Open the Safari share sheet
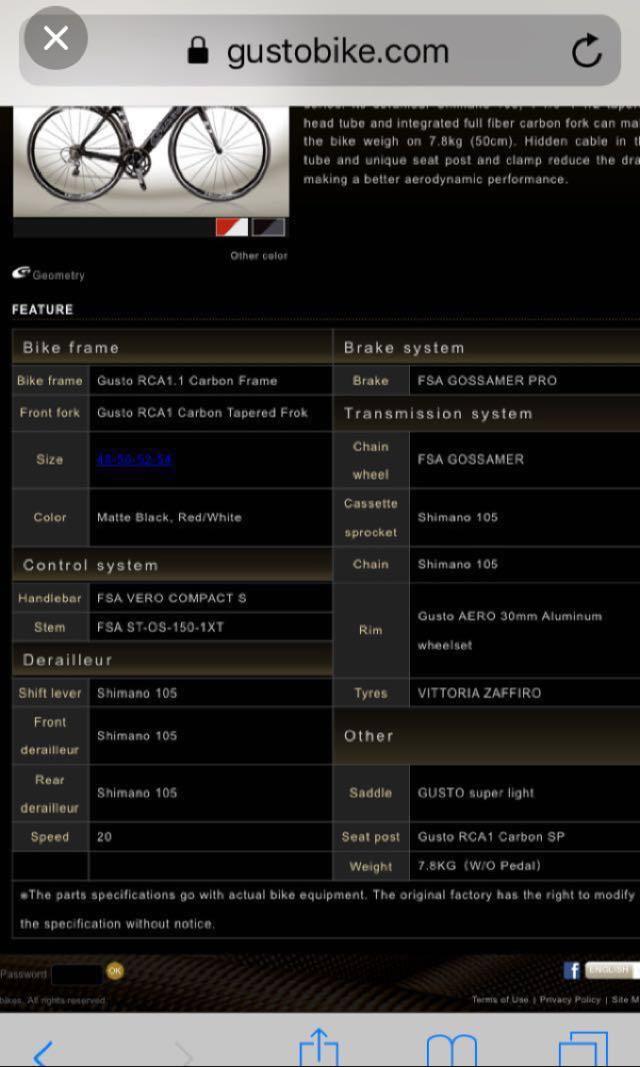The height and width of the screenshot is (1067, 640). coord(318,1047)
